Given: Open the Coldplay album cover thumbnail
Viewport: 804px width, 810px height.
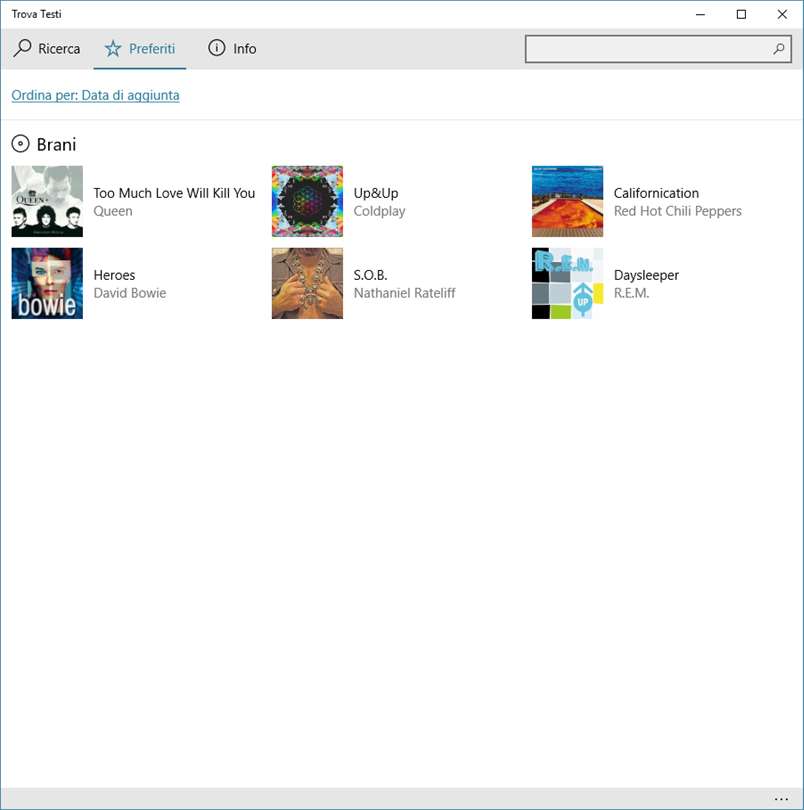Looking at the screenshot, I should click(x=307, y=201).
